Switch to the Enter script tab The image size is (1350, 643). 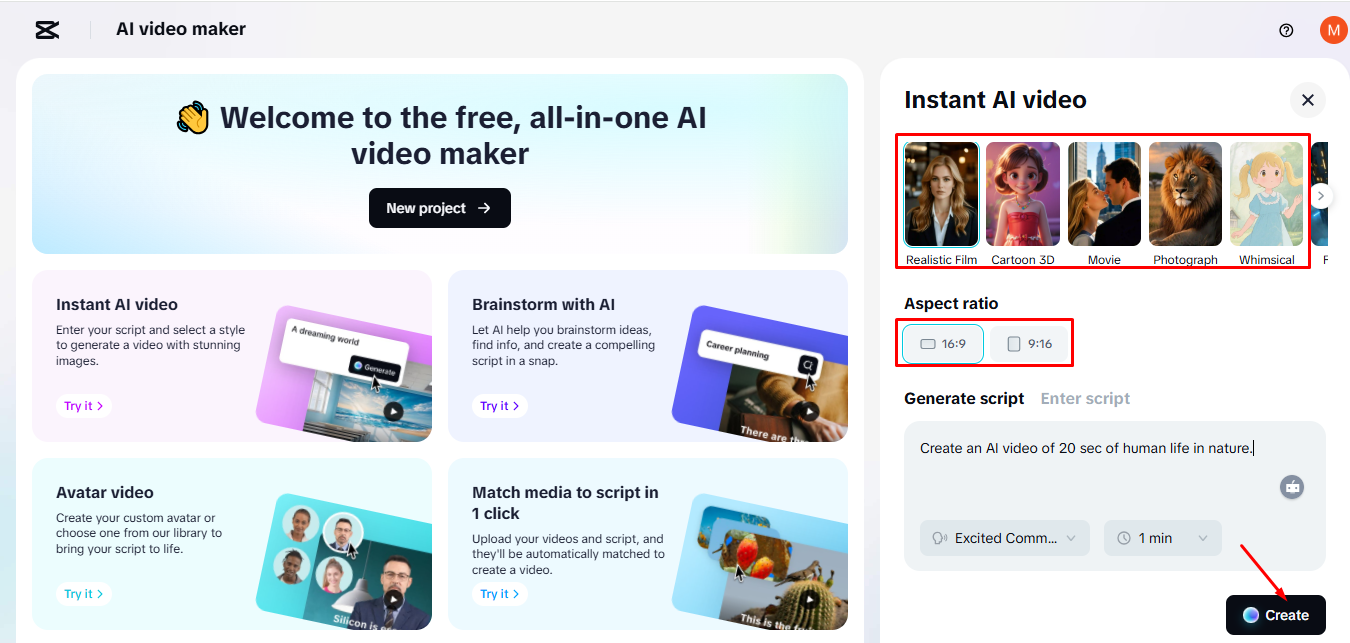1085,398
